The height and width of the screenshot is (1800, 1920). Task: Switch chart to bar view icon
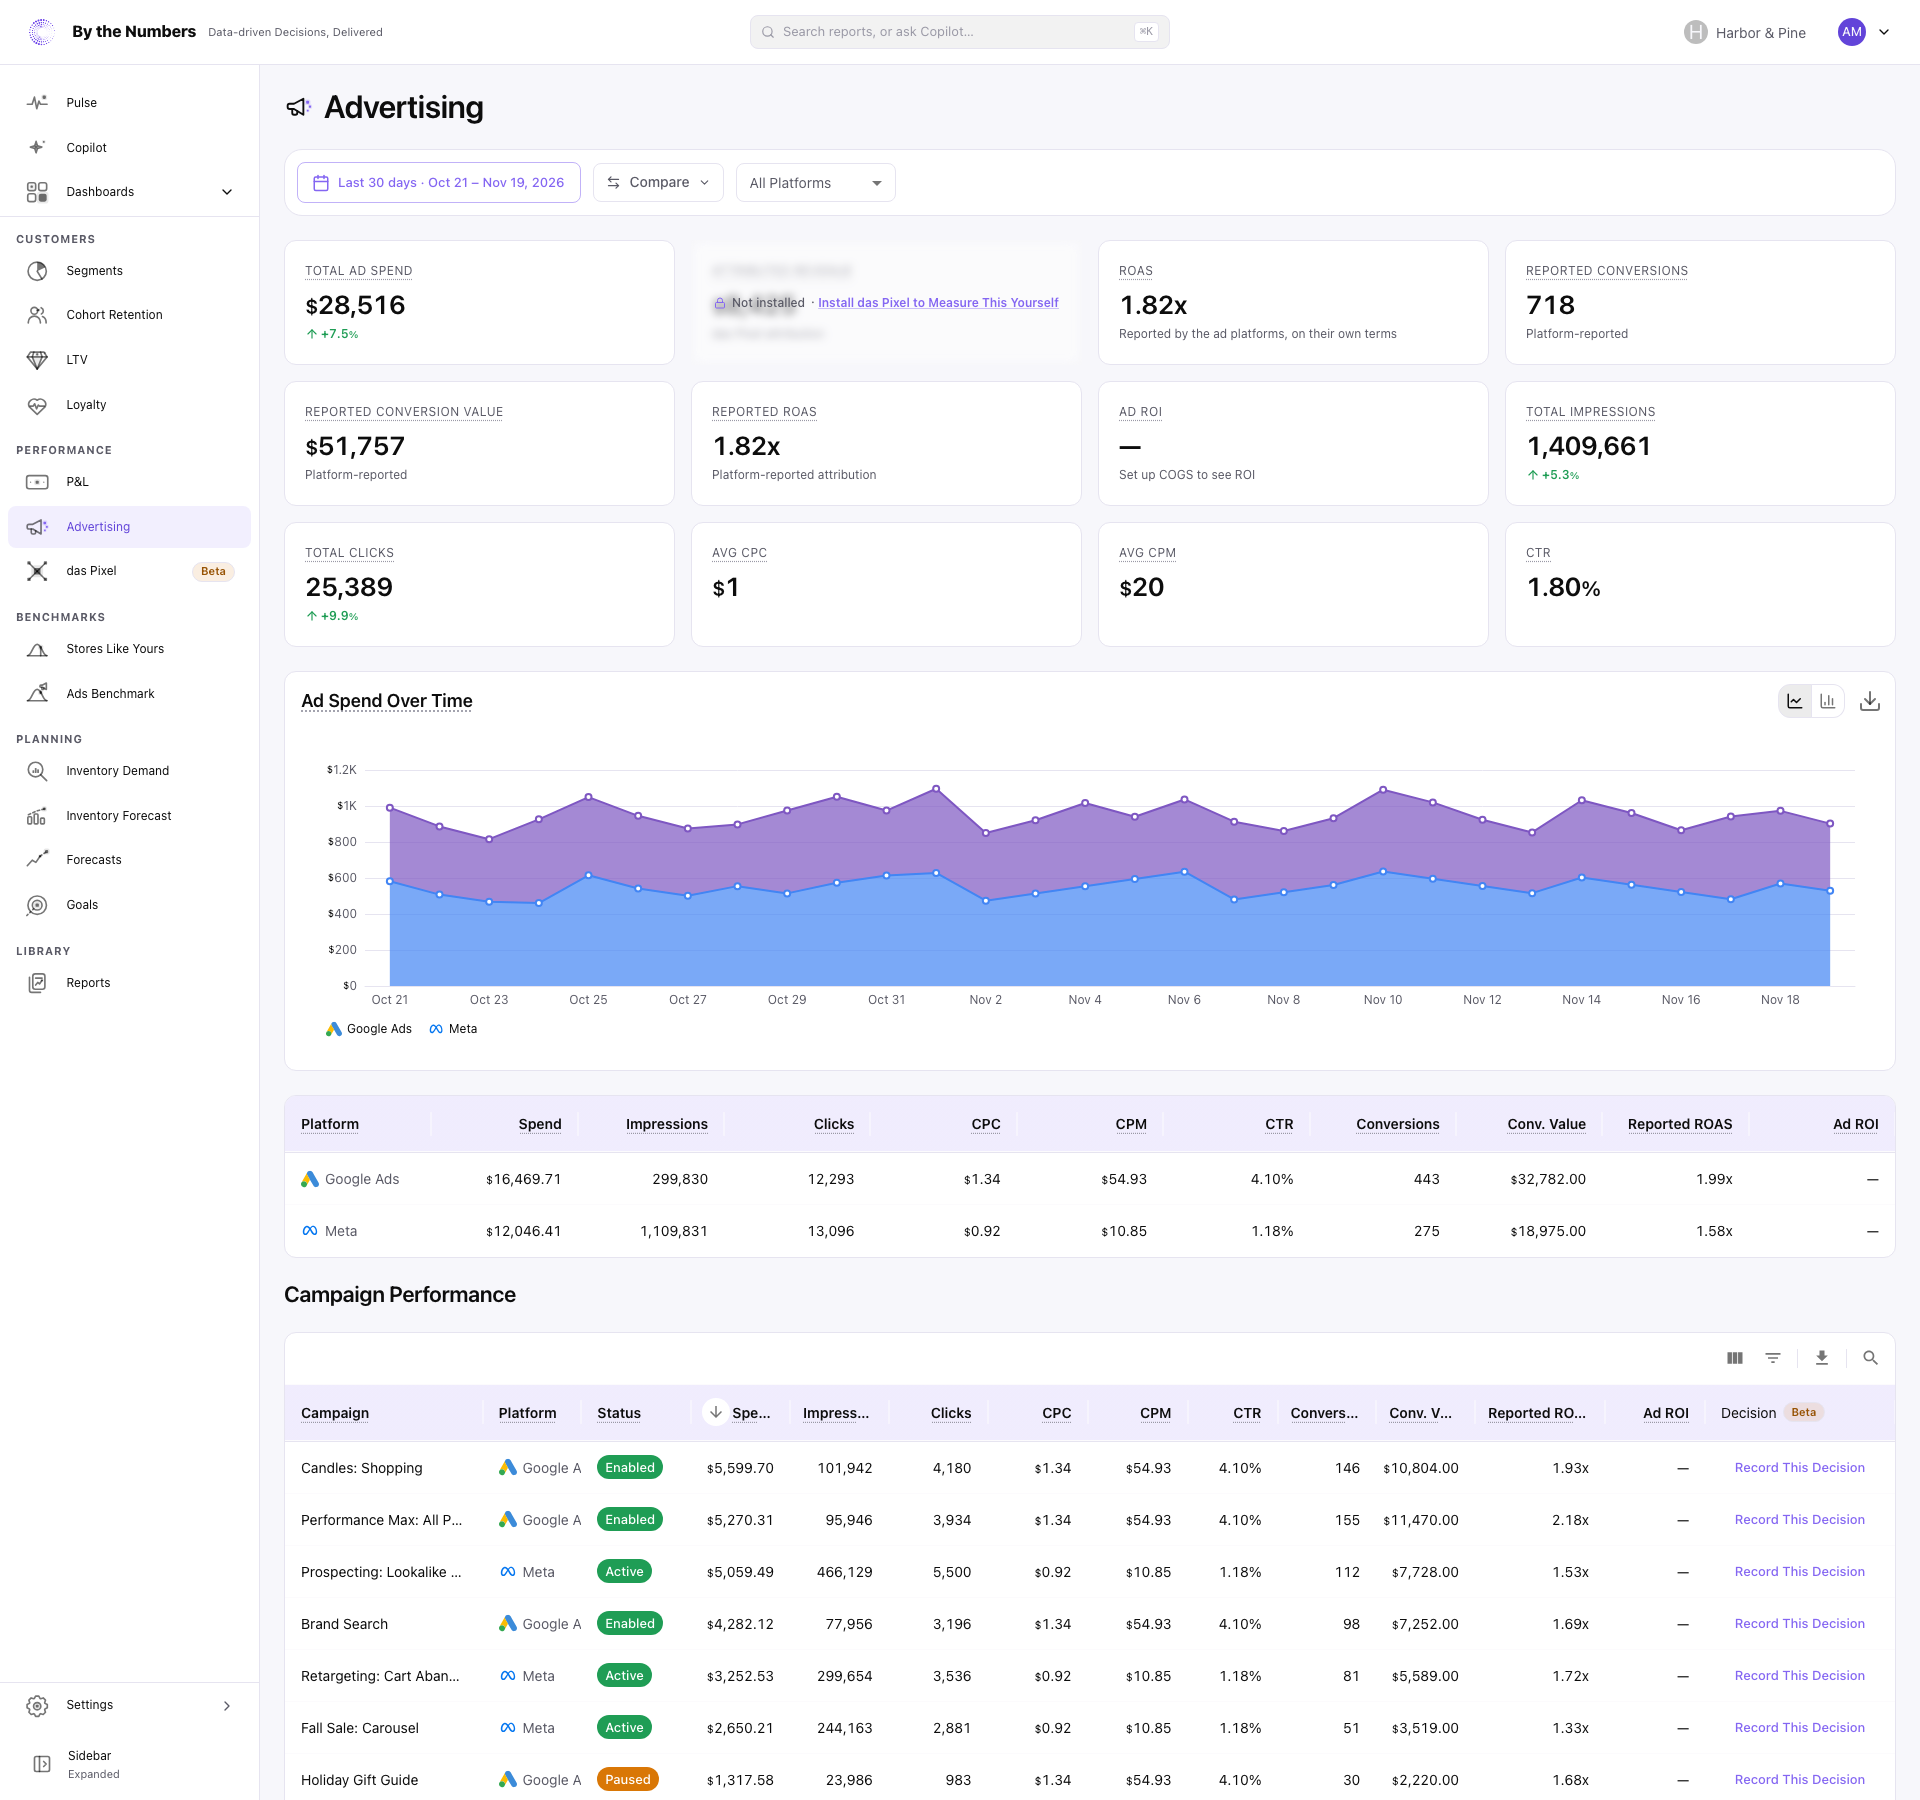[x=1827, y=701]
